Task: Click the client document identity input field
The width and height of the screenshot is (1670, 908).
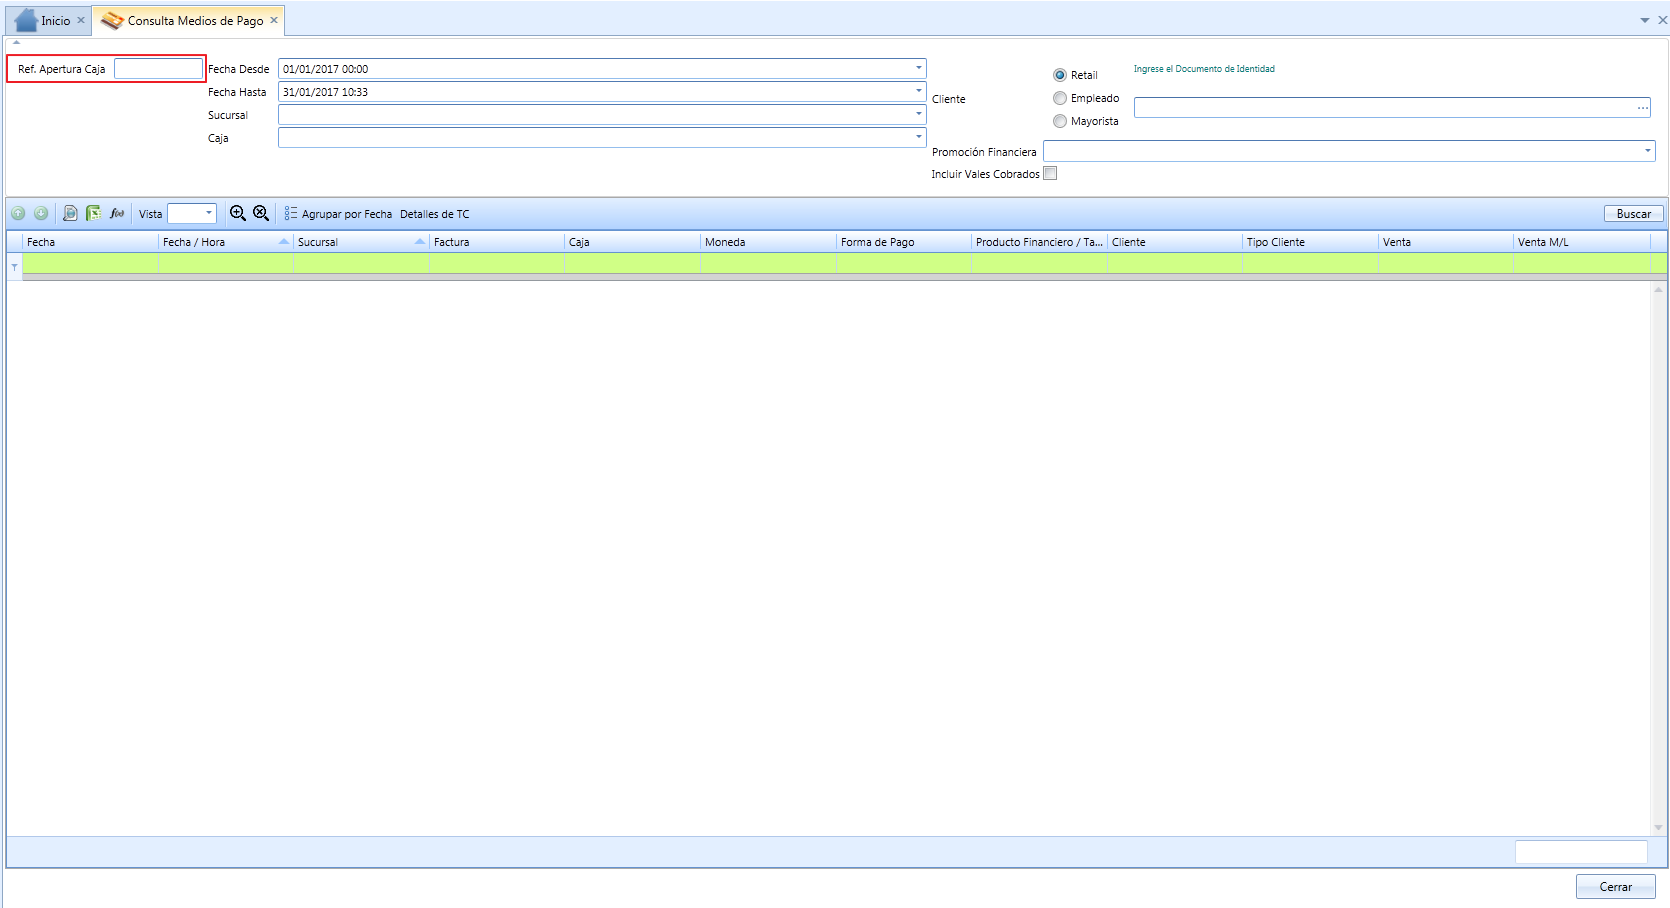Action: [1392, 108]
